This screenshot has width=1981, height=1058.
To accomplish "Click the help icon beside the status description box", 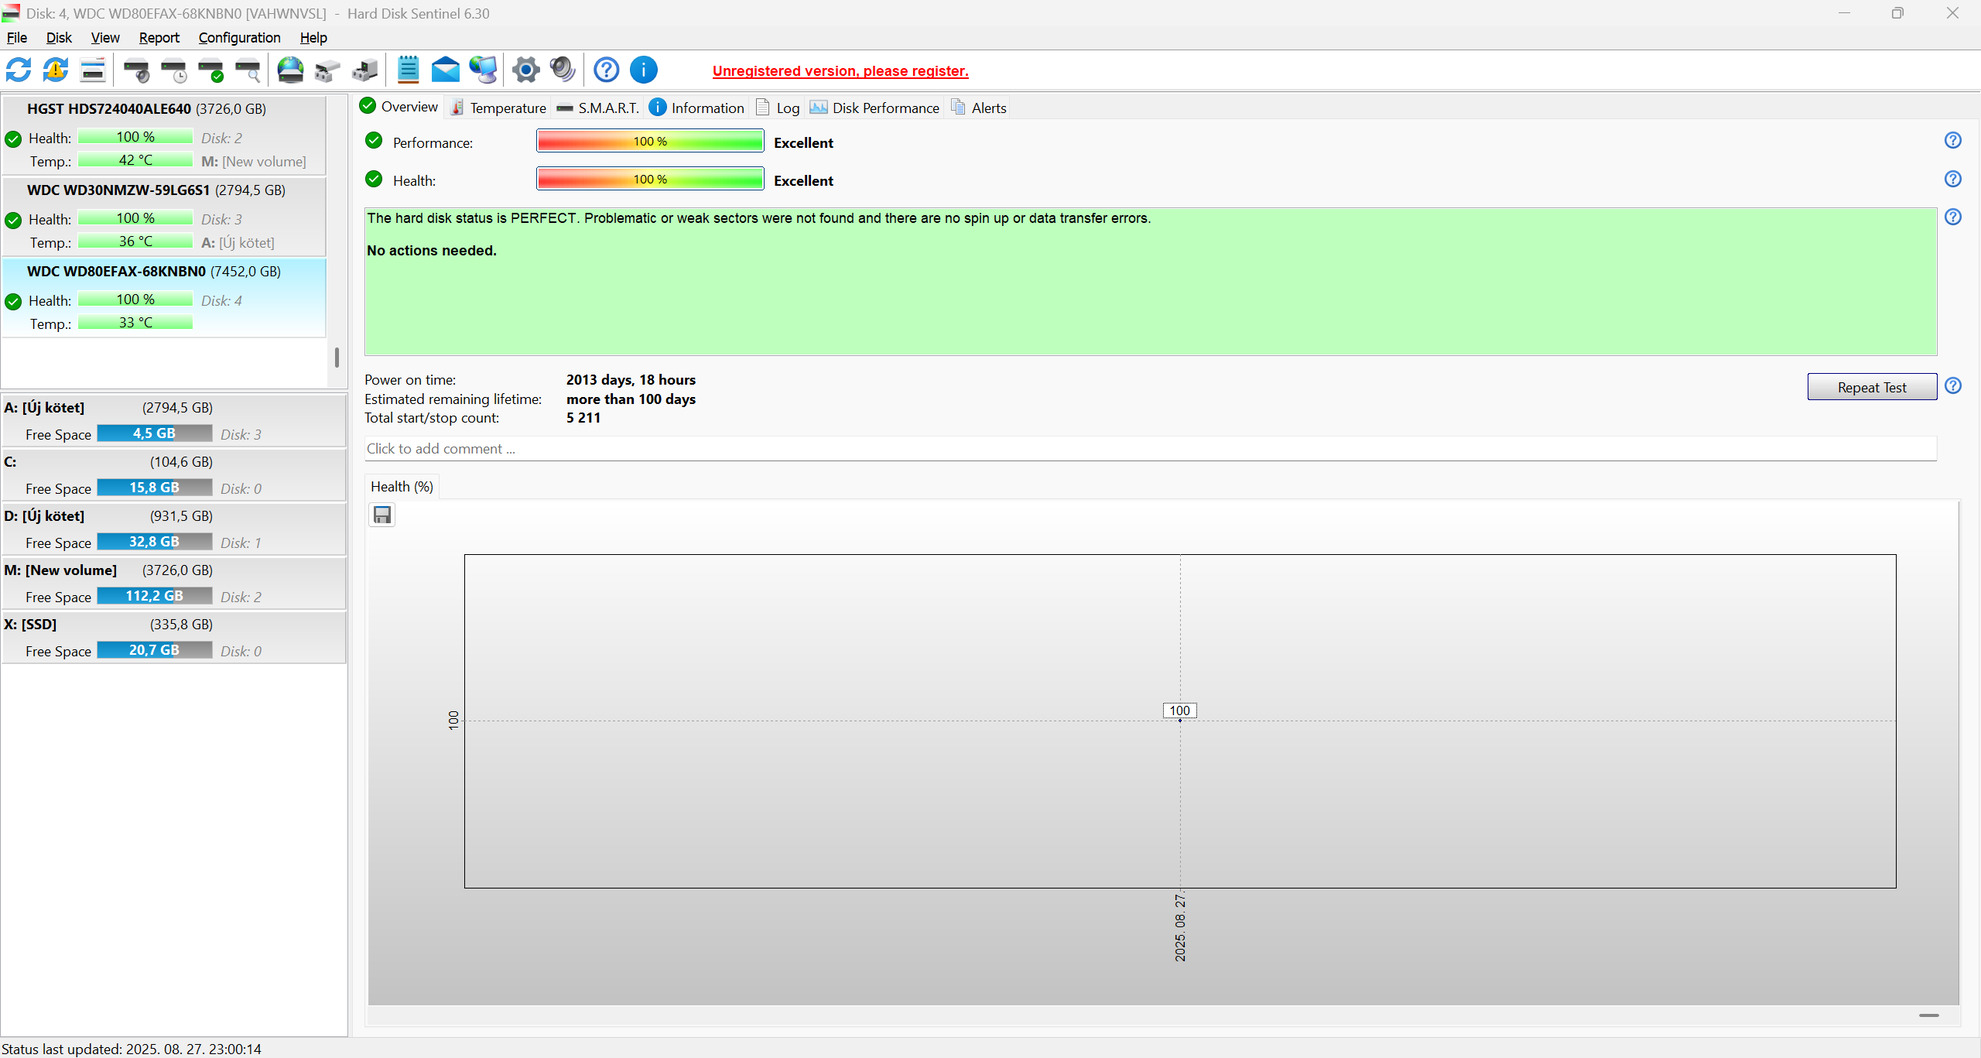I will click(x=1953, y=217).
